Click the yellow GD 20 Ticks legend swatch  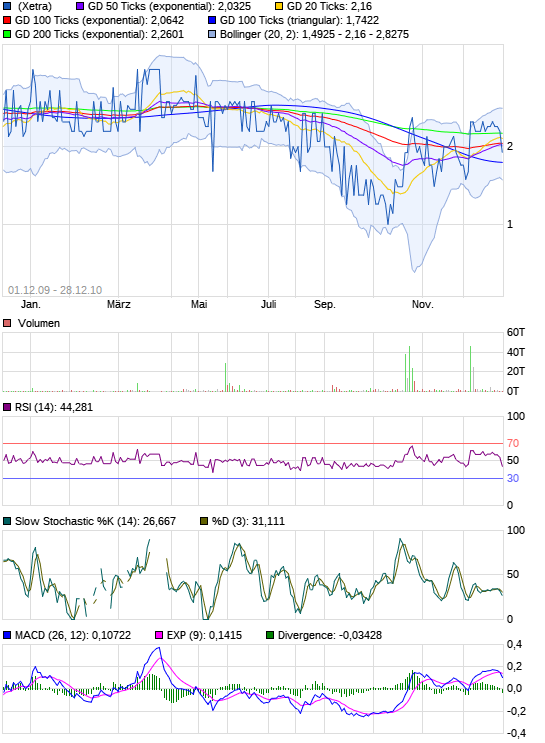279,7
